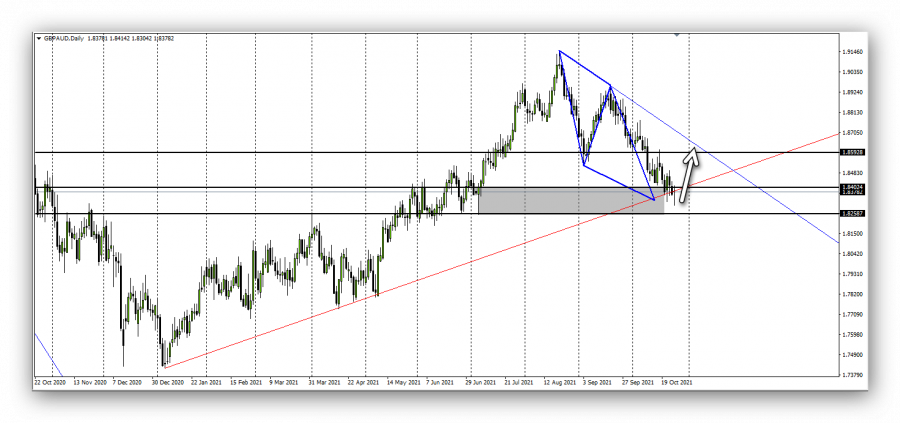The width and height of the screenshot is (900, 423).
Task: Click the 1.73790 price axis label
Action: pos(853,374)
